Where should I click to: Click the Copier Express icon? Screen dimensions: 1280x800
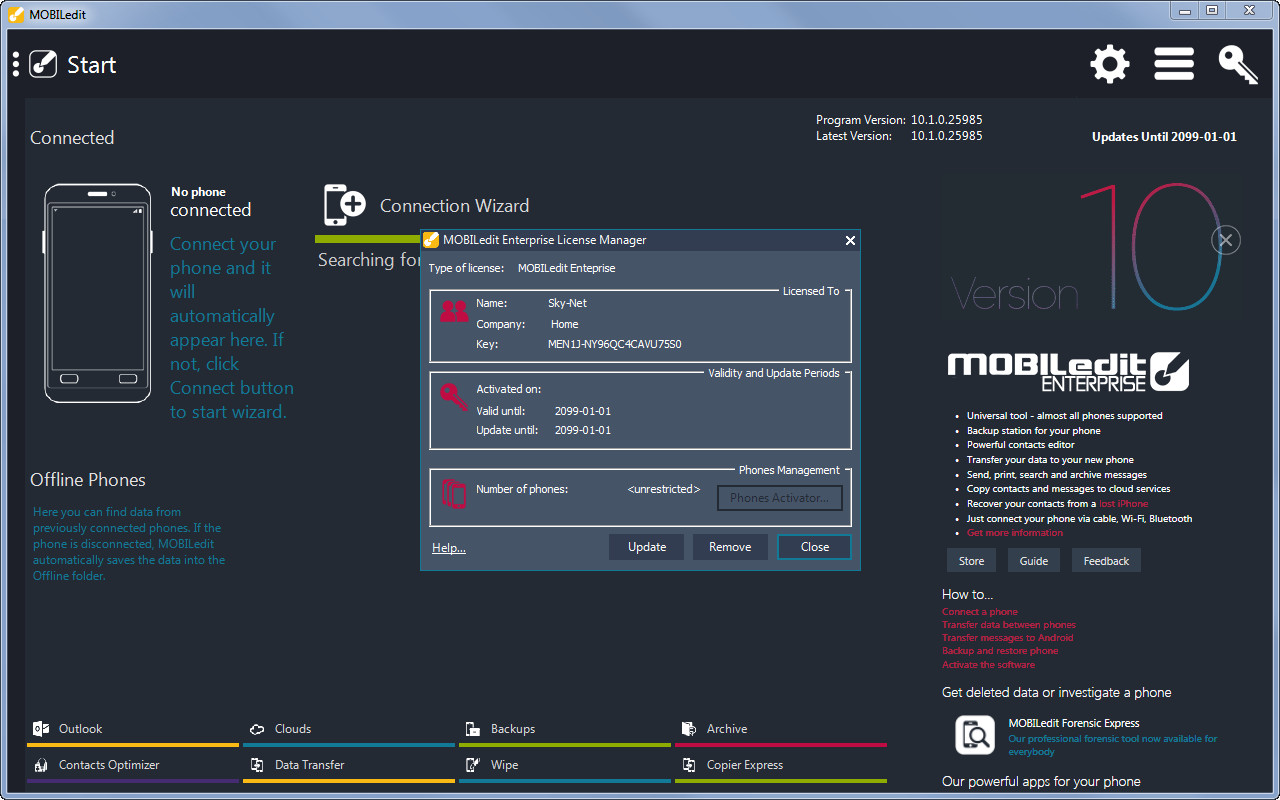pos(689,765)
